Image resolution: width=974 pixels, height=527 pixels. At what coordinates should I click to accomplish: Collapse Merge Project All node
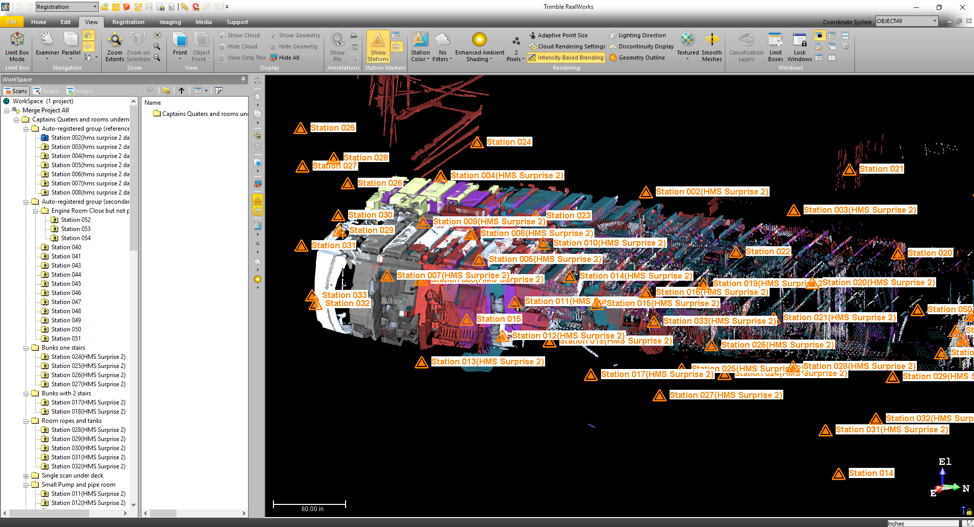(x=7, y=110)
